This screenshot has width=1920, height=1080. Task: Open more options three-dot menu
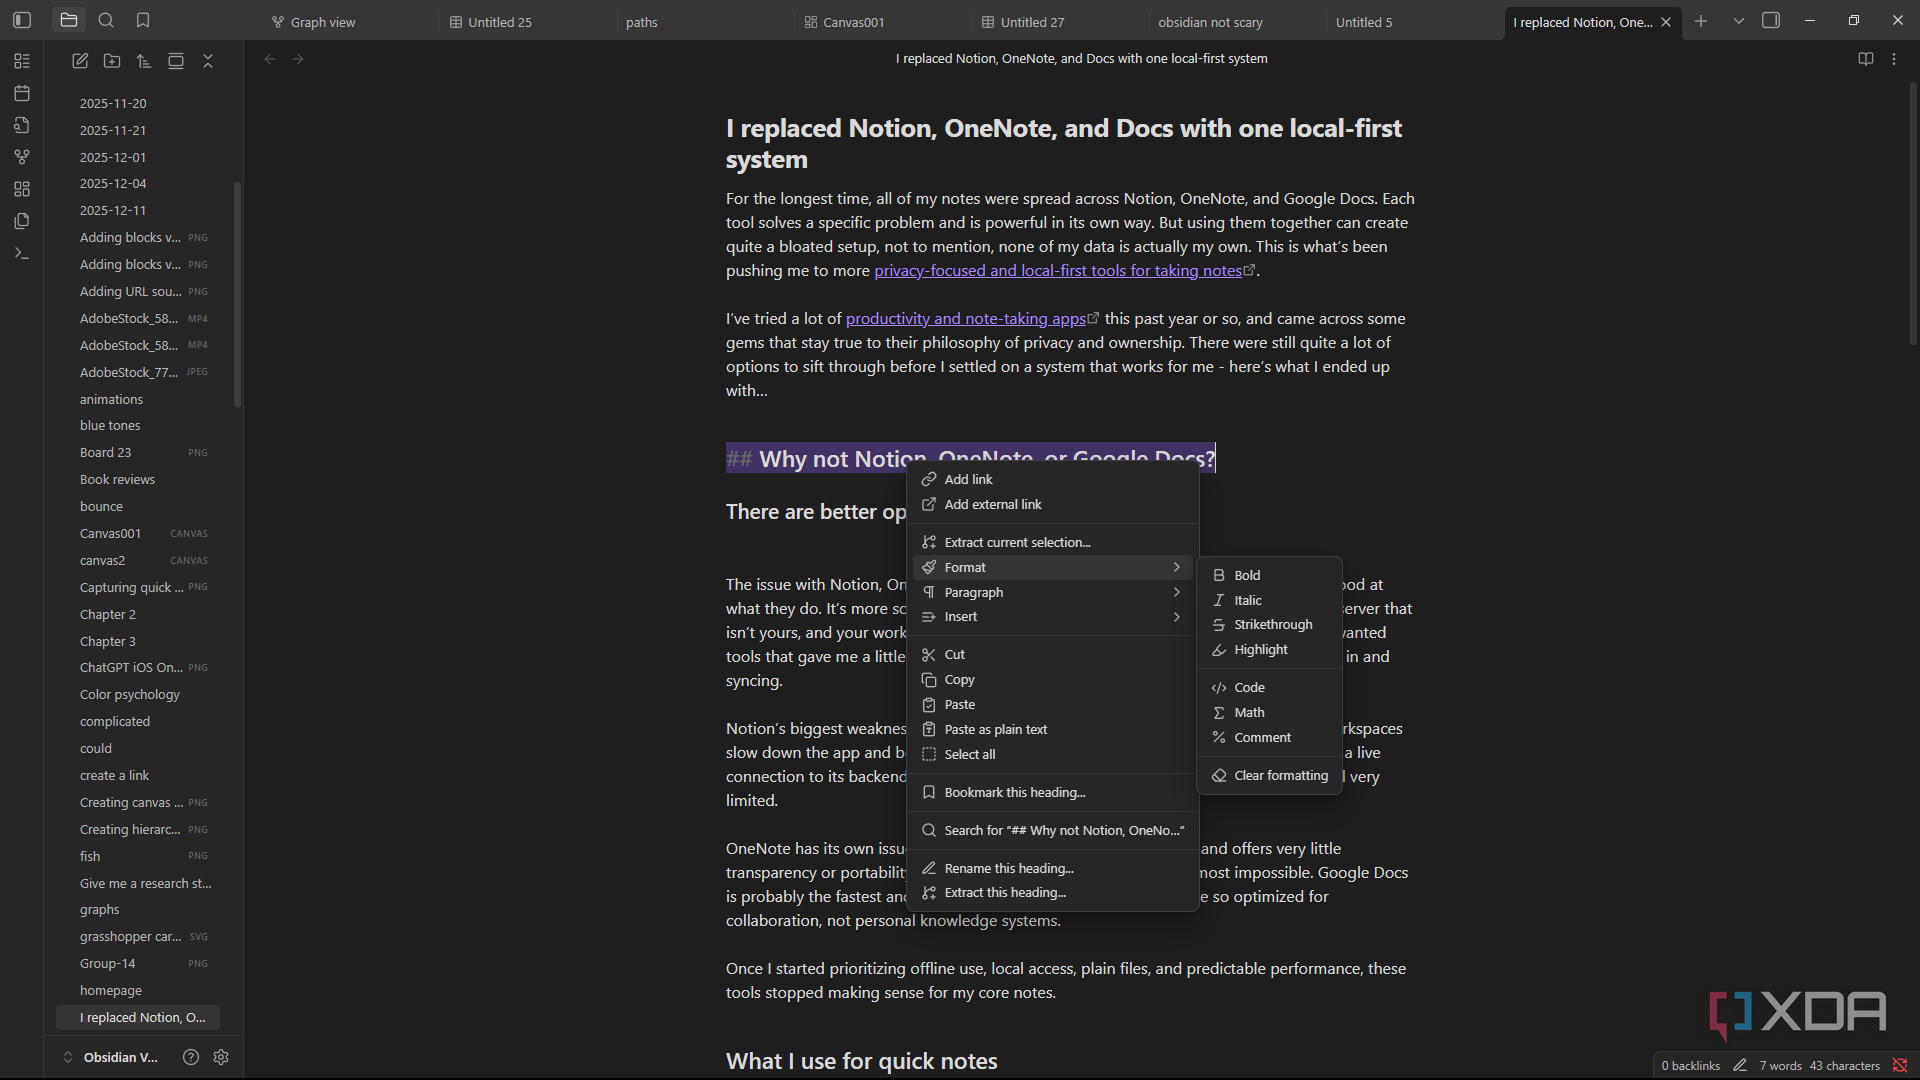click(1894, 59)
